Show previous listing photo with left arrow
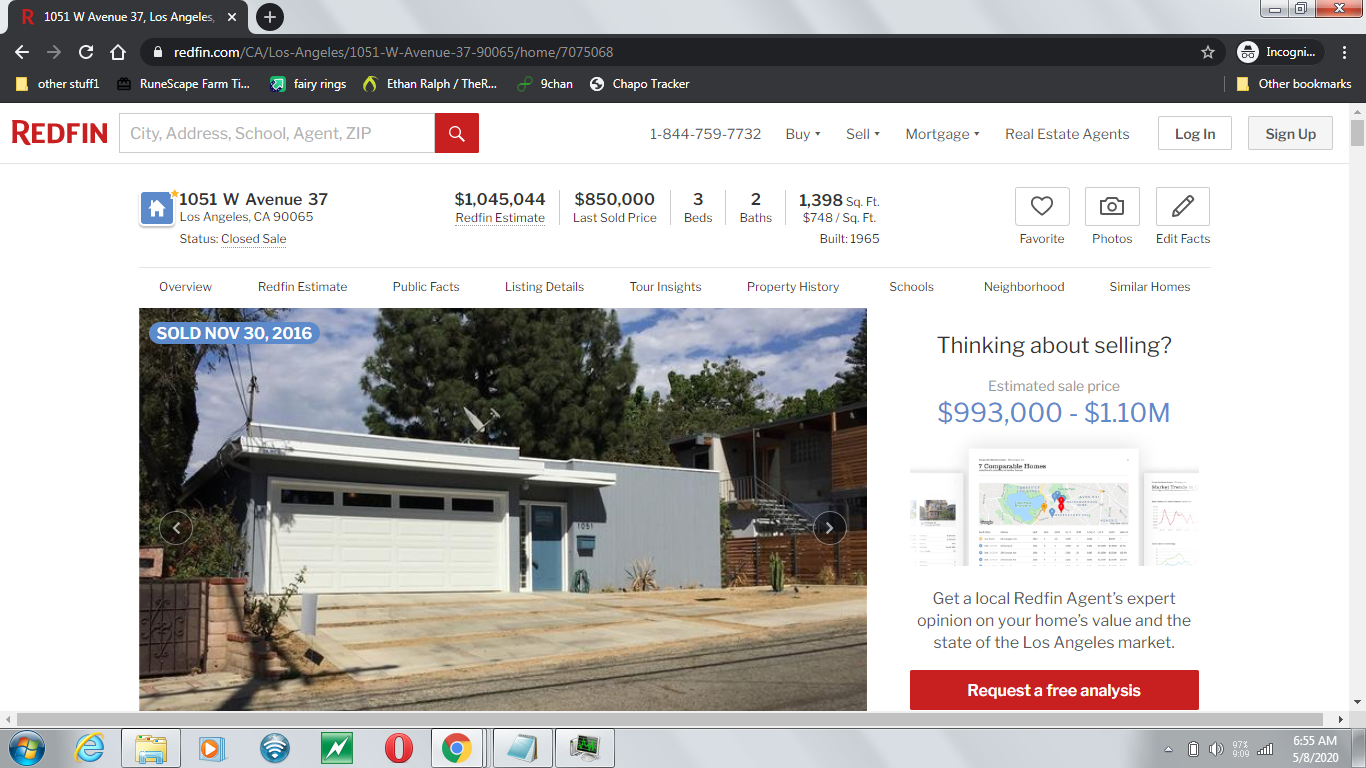The width and height of the screenshot is (1366, 768). 176,528
